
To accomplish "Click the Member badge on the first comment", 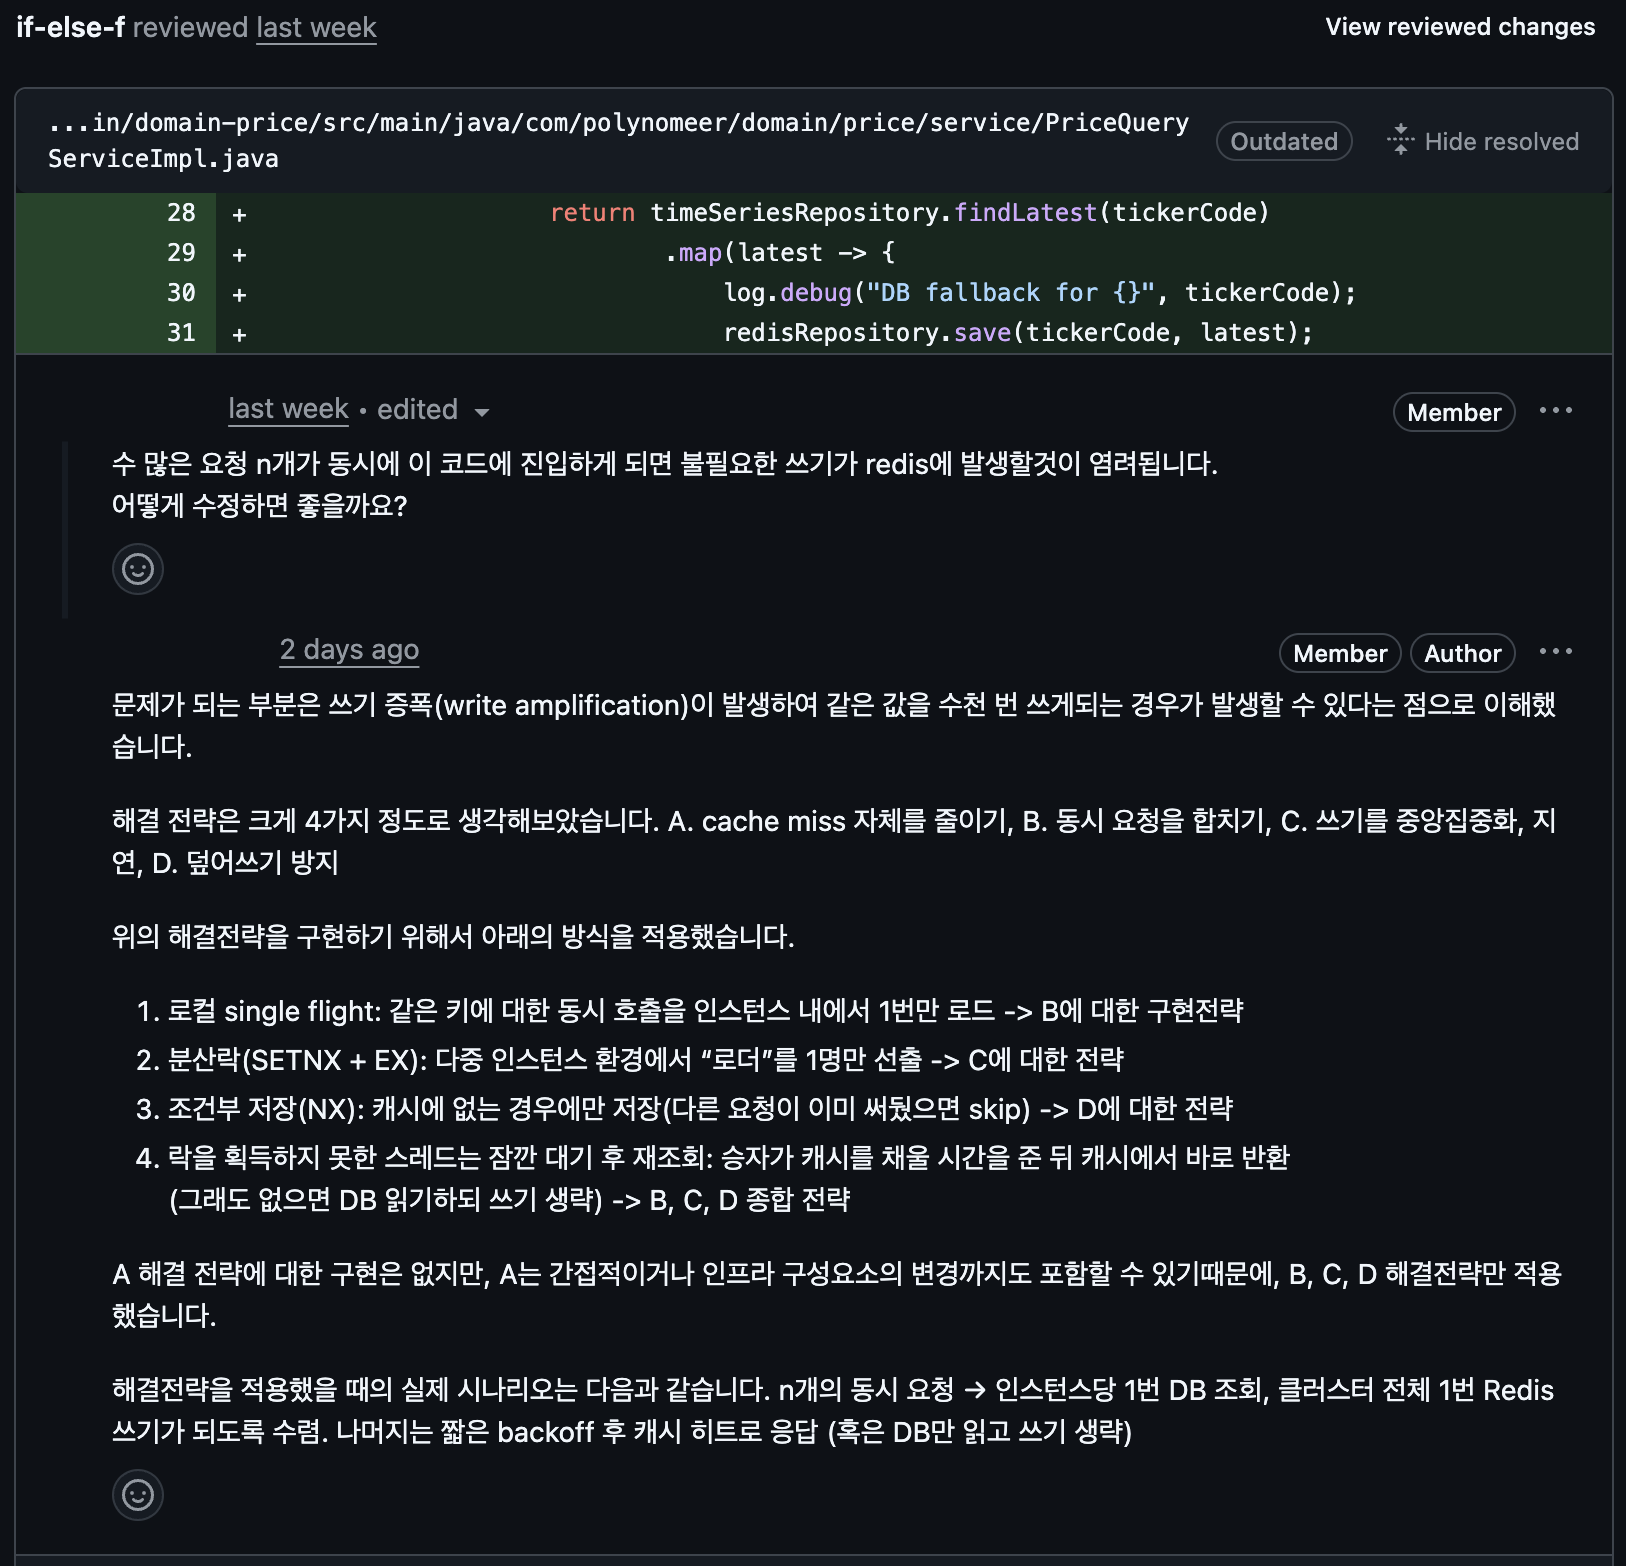I will click(x=1454, y=412).
